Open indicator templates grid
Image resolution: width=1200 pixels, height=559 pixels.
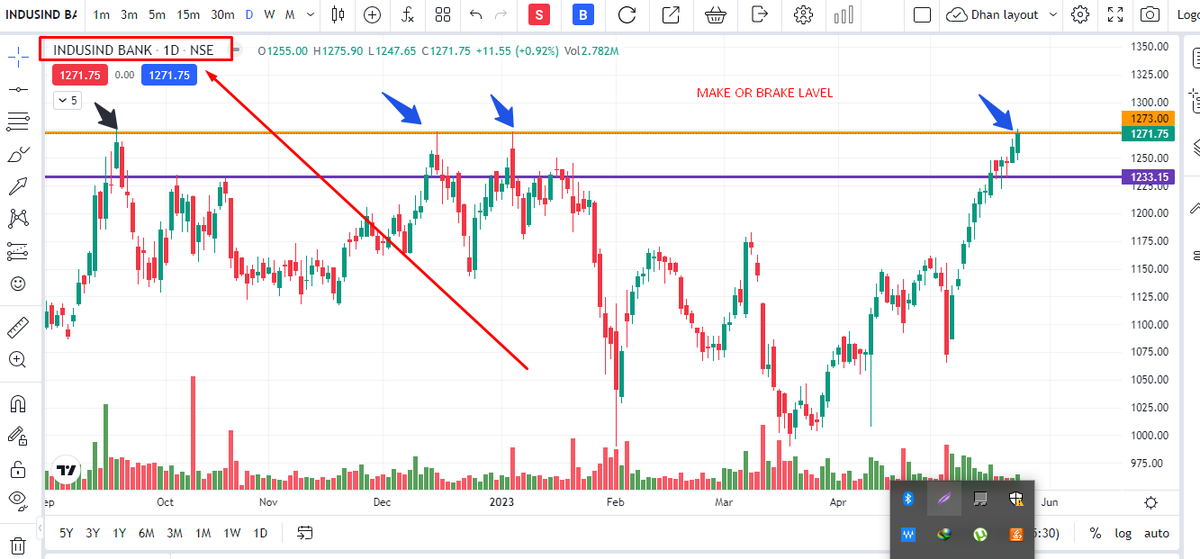click(x=443, y=15)
